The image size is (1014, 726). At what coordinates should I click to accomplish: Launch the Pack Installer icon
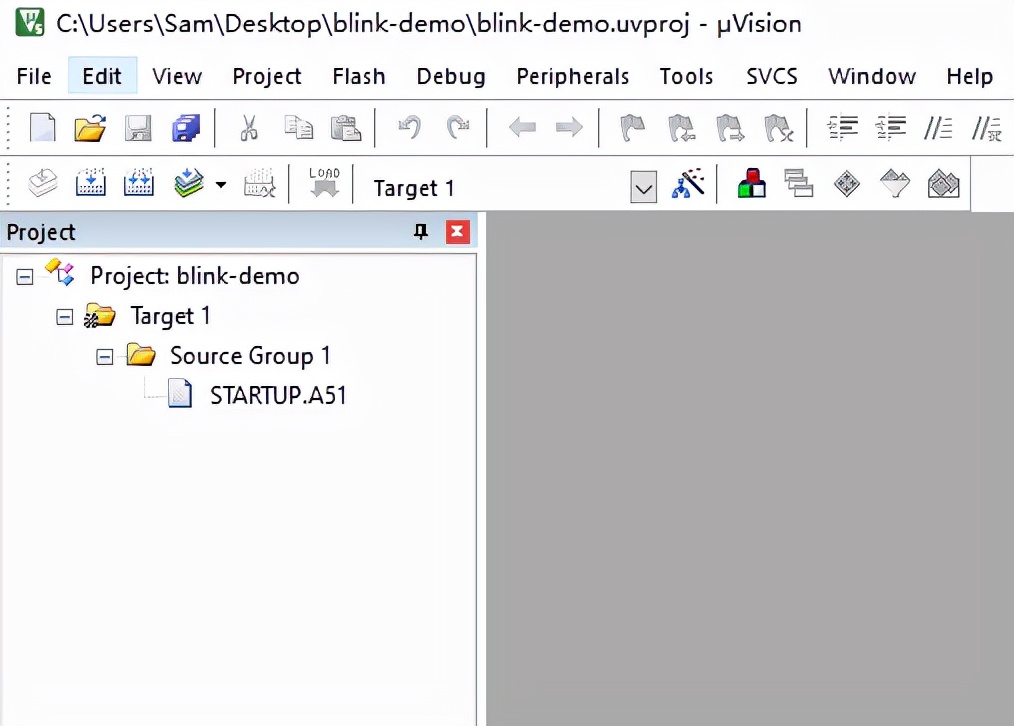pos(944,184)
